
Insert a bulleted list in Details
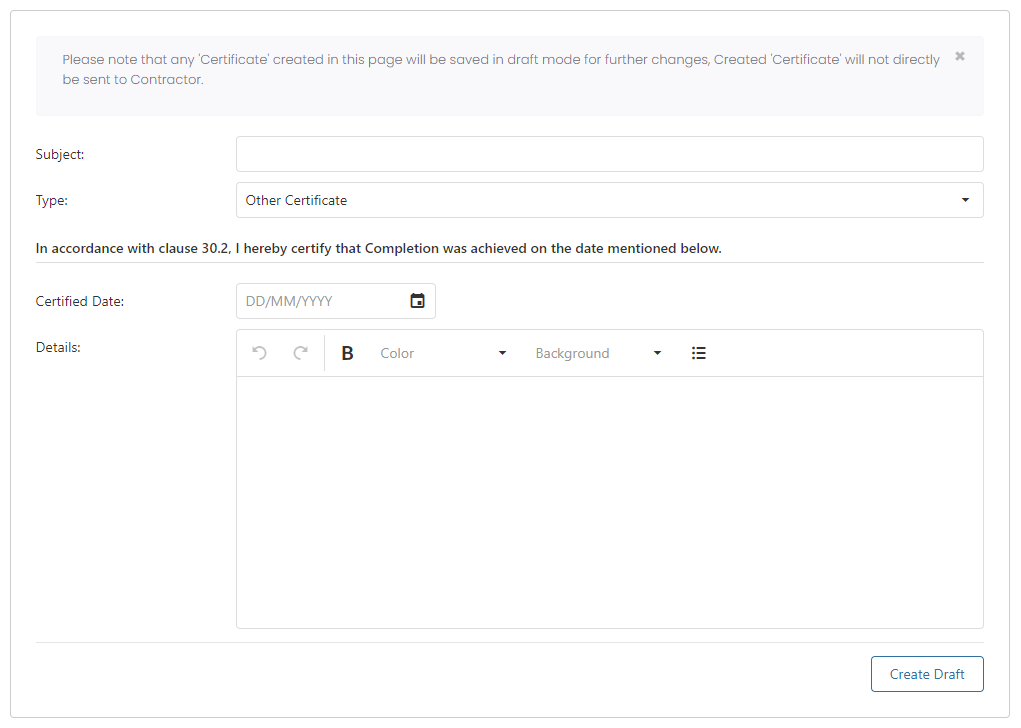click(699, 353)
